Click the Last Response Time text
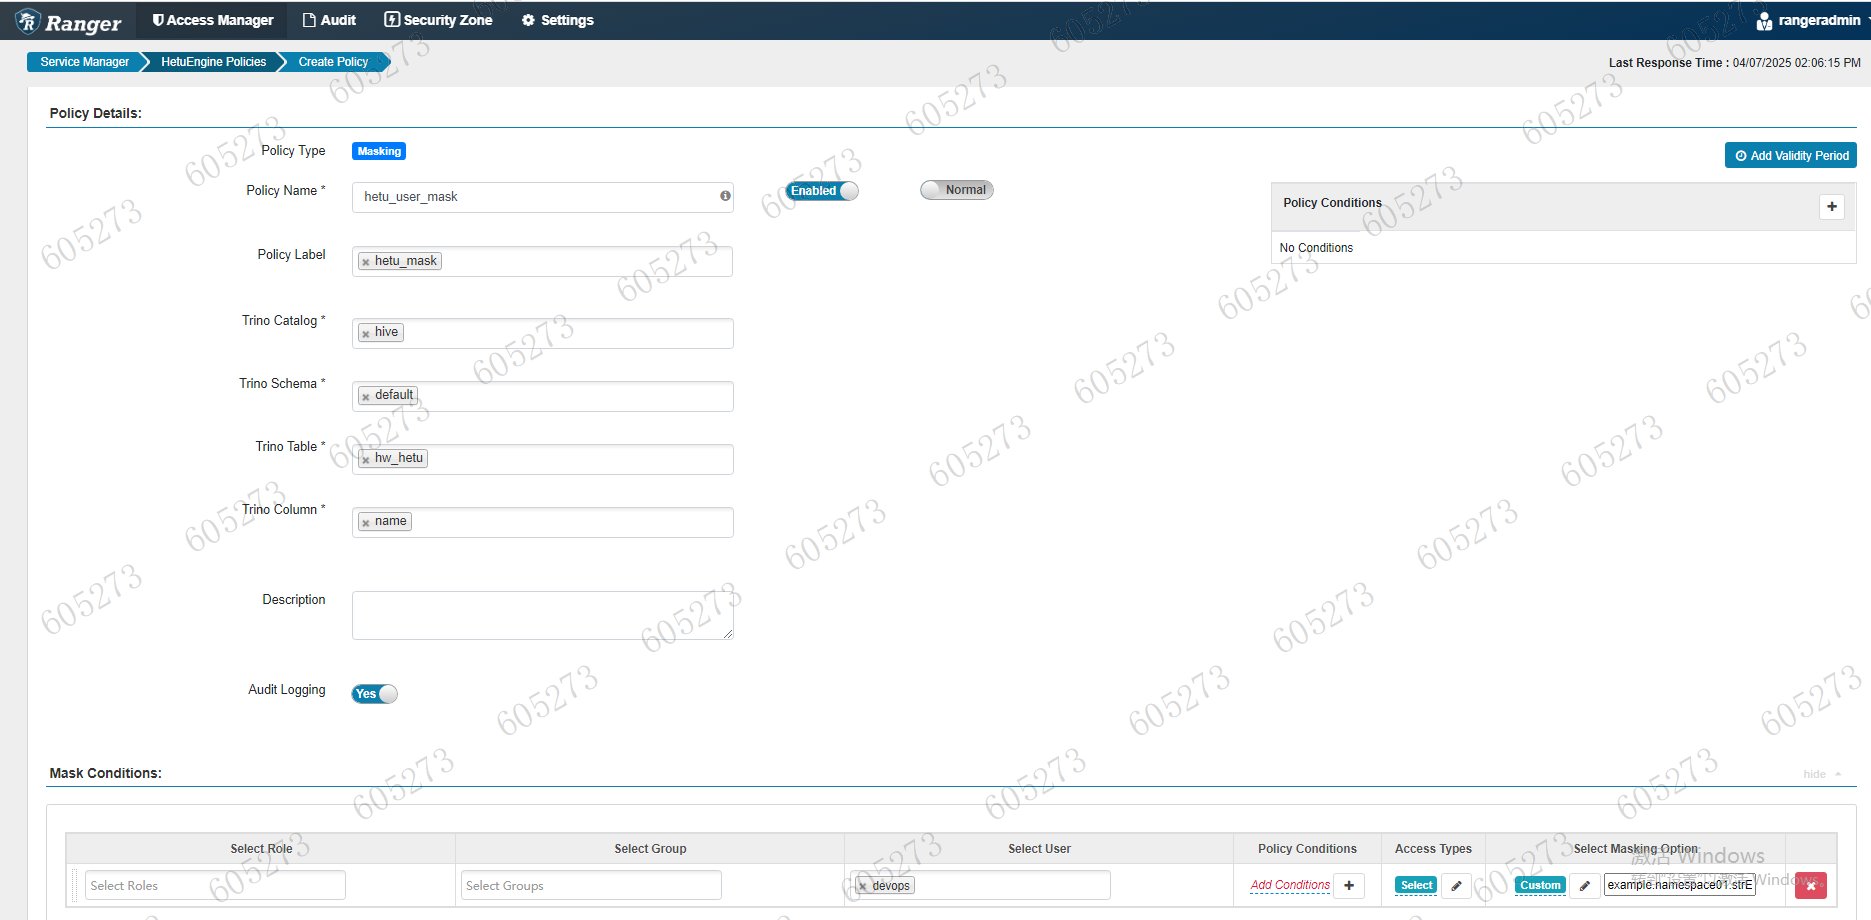This screenshot has height=920, width=1871. pos(1735,63)
